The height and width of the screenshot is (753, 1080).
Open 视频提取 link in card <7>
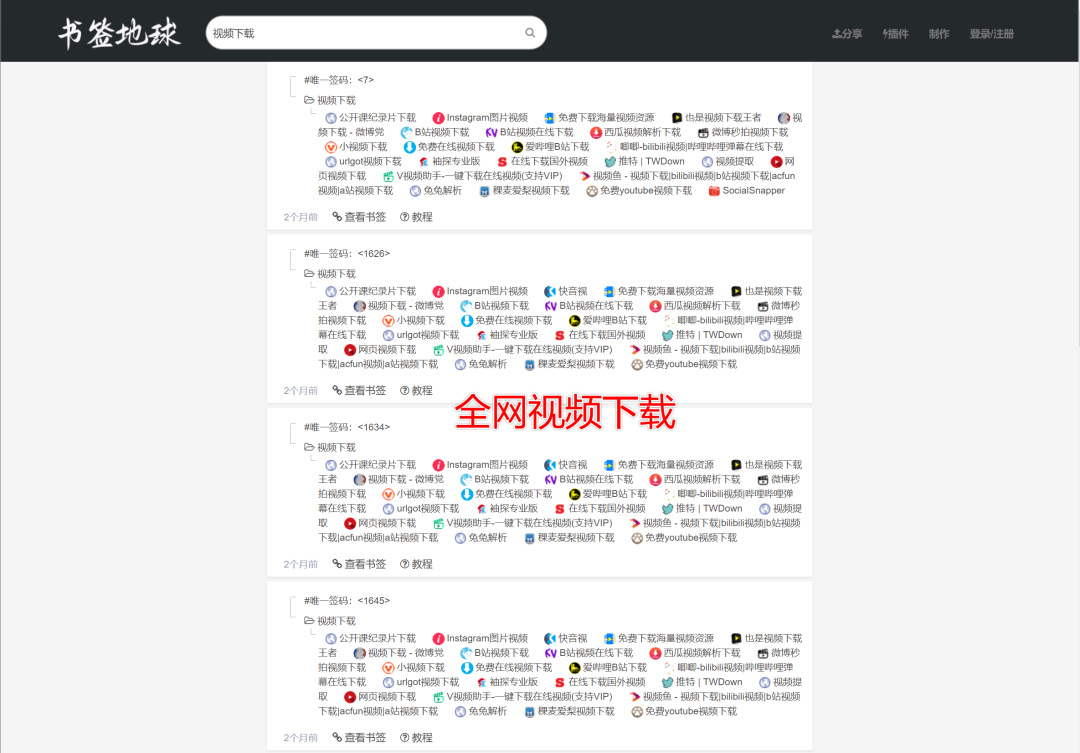click(x=734, y=161)
